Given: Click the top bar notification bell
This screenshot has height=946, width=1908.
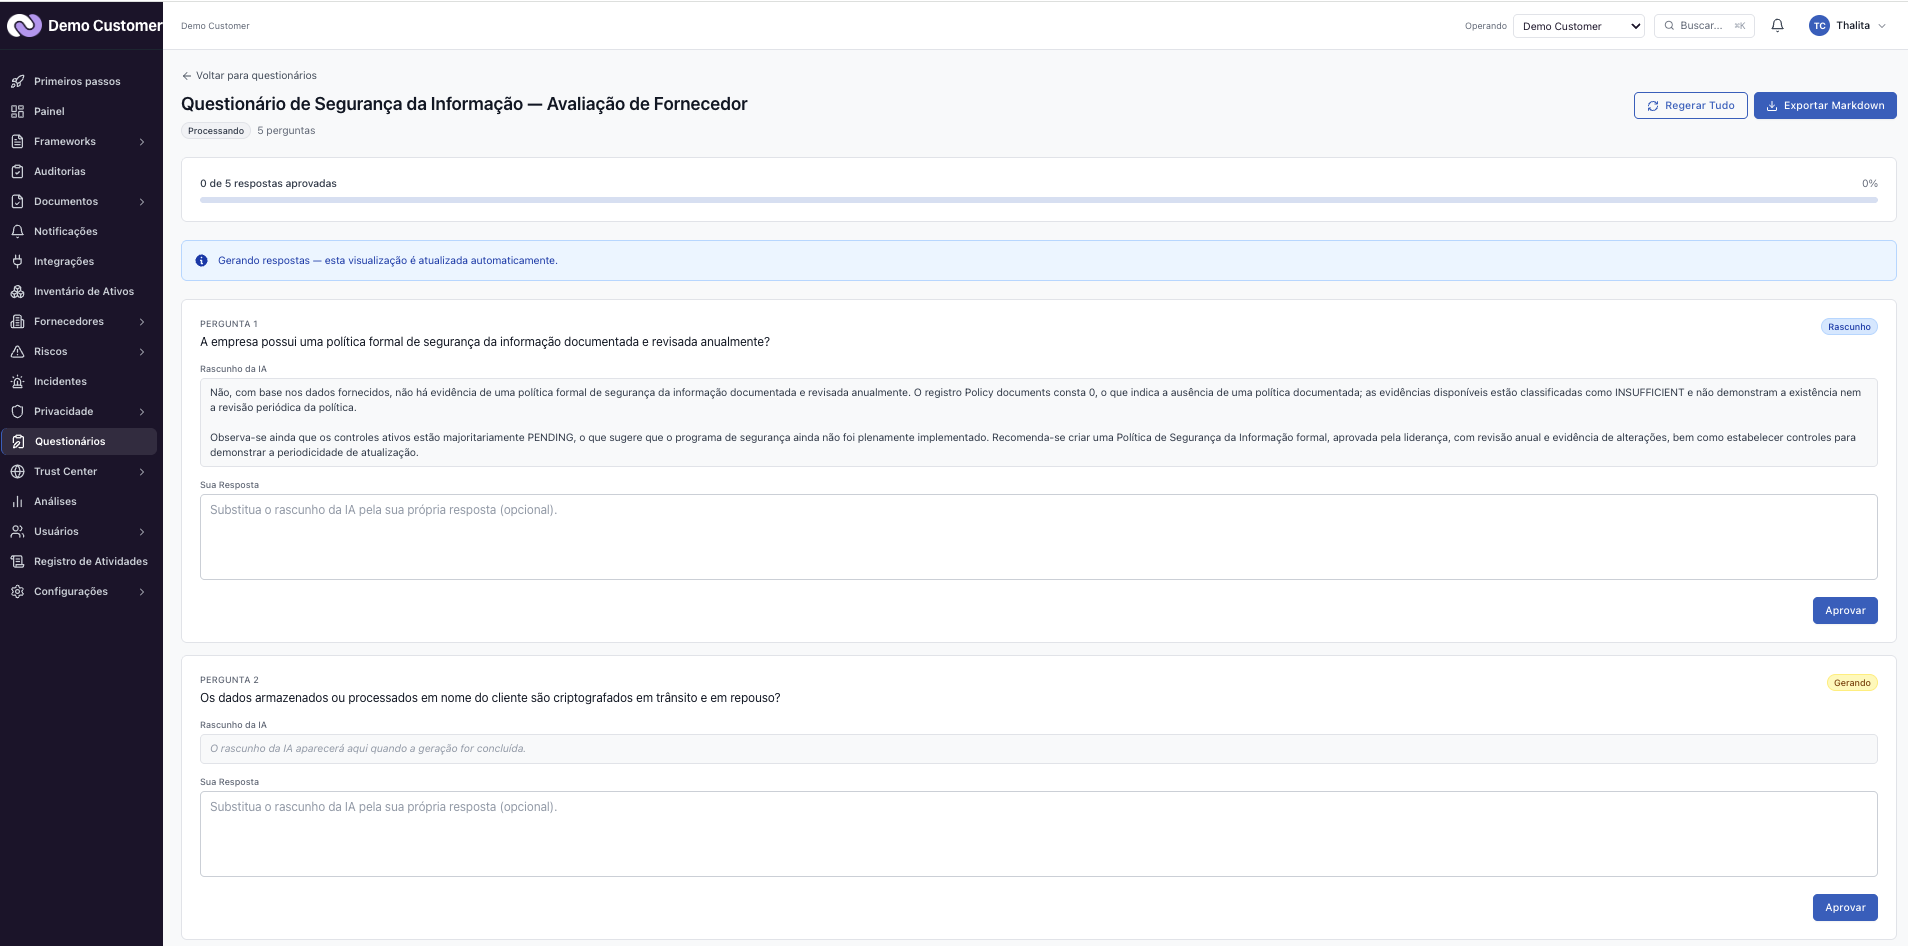Looking at the screenshot, I should (1777, 26).
